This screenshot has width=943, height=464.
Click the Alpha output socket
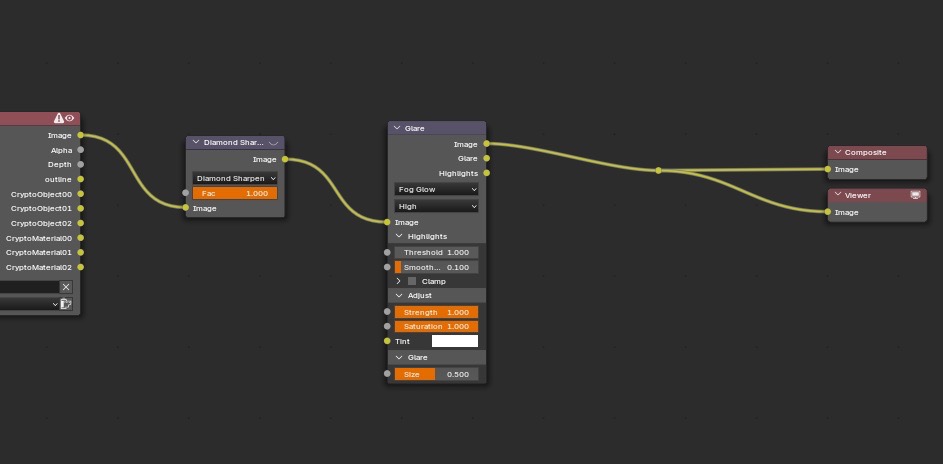(81, 150)
